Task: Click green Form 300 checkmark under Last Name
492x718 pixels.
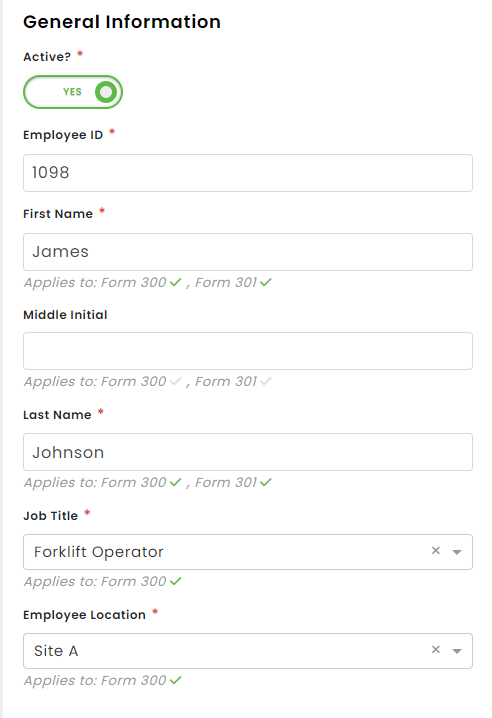Action: pos(175,482)
